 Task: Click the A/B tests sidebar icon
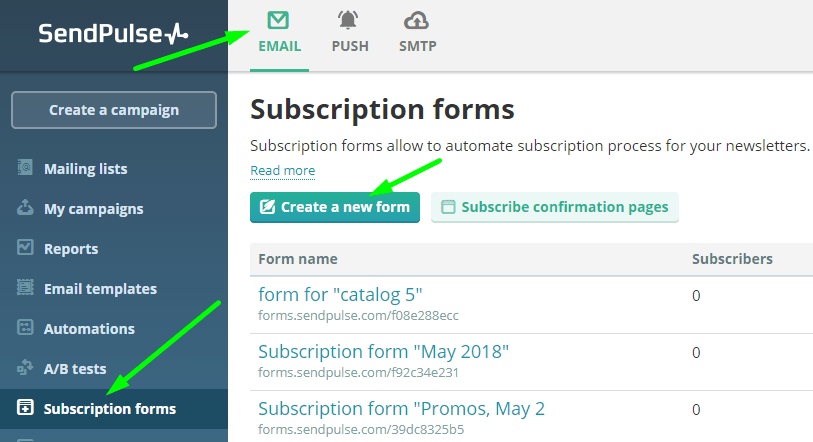[26, 368]
